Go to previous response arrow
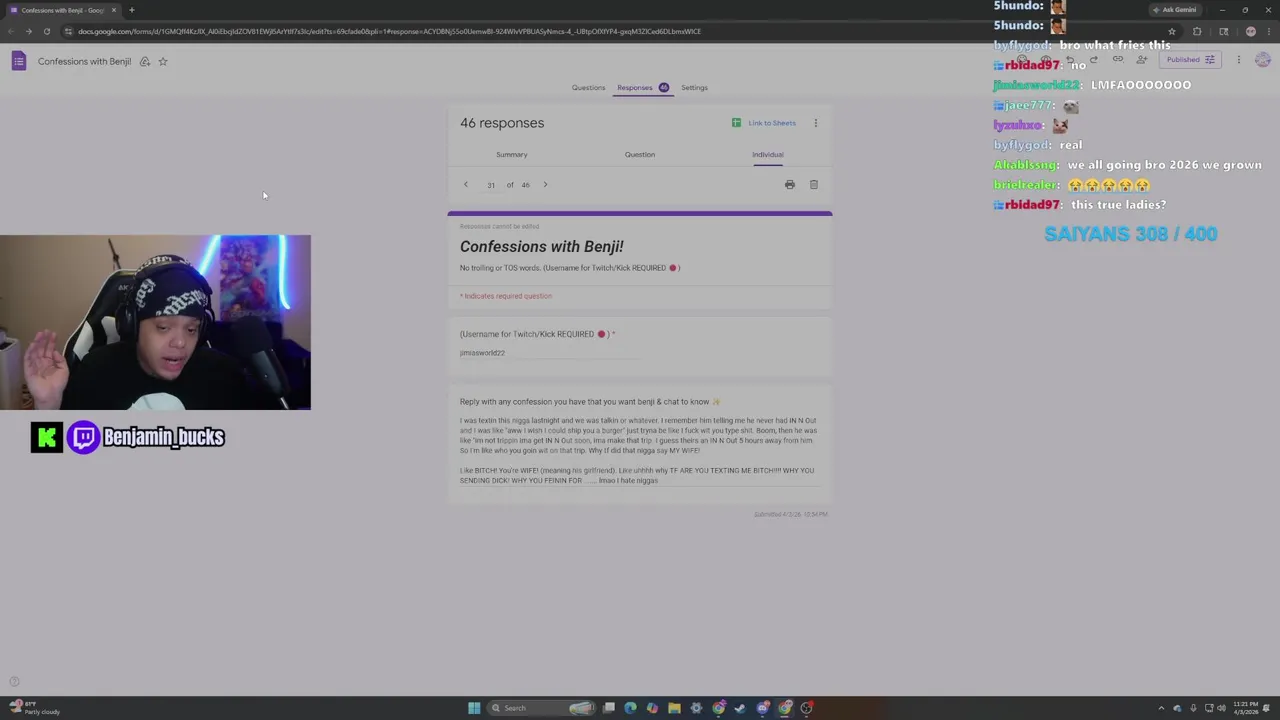The width and height of the screenshot is (1280, 720). tap(465, 184)
